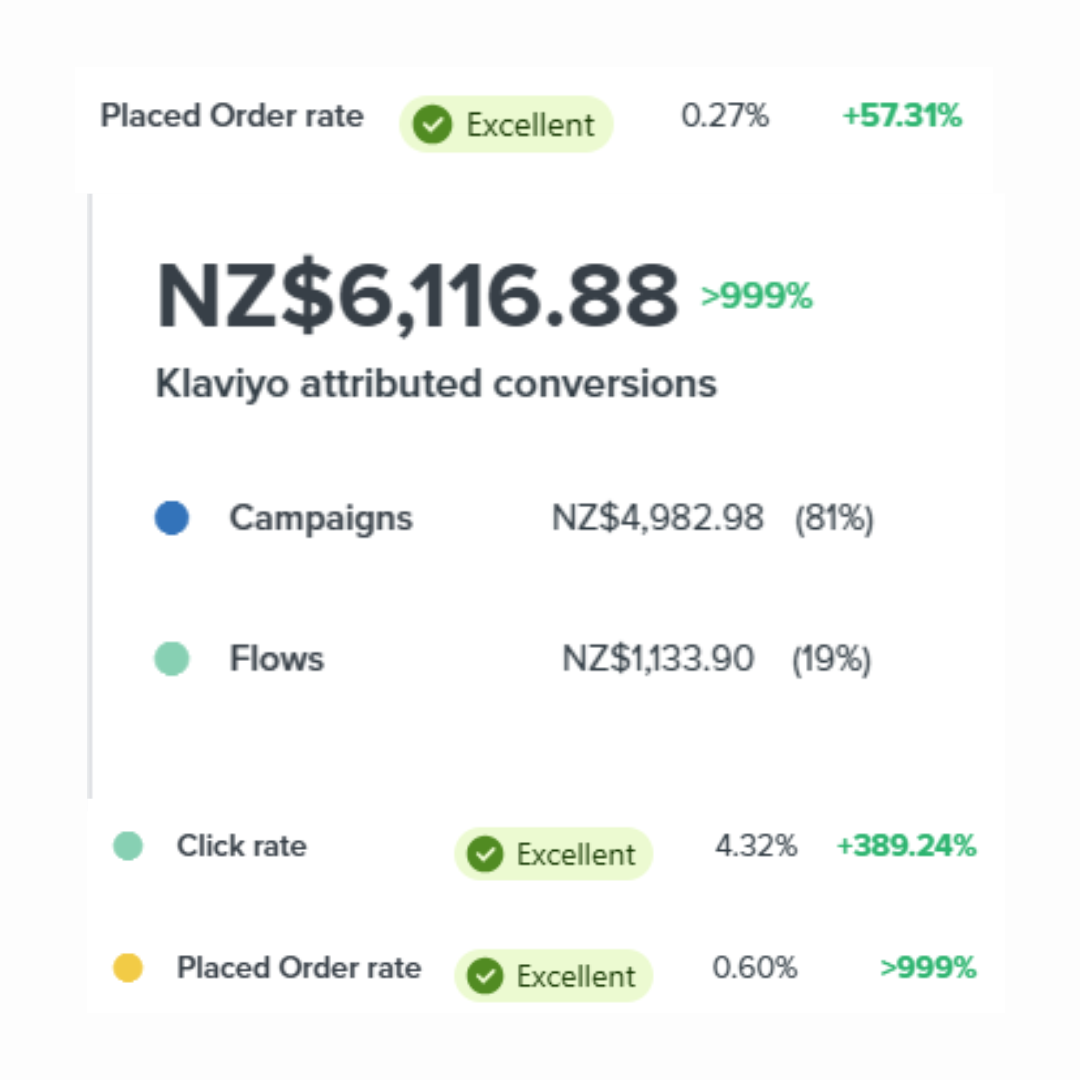Screen dimensions: 1080x1080
Task: Select the Flows label
Action: pyautogui.click(x=276, y=659)
